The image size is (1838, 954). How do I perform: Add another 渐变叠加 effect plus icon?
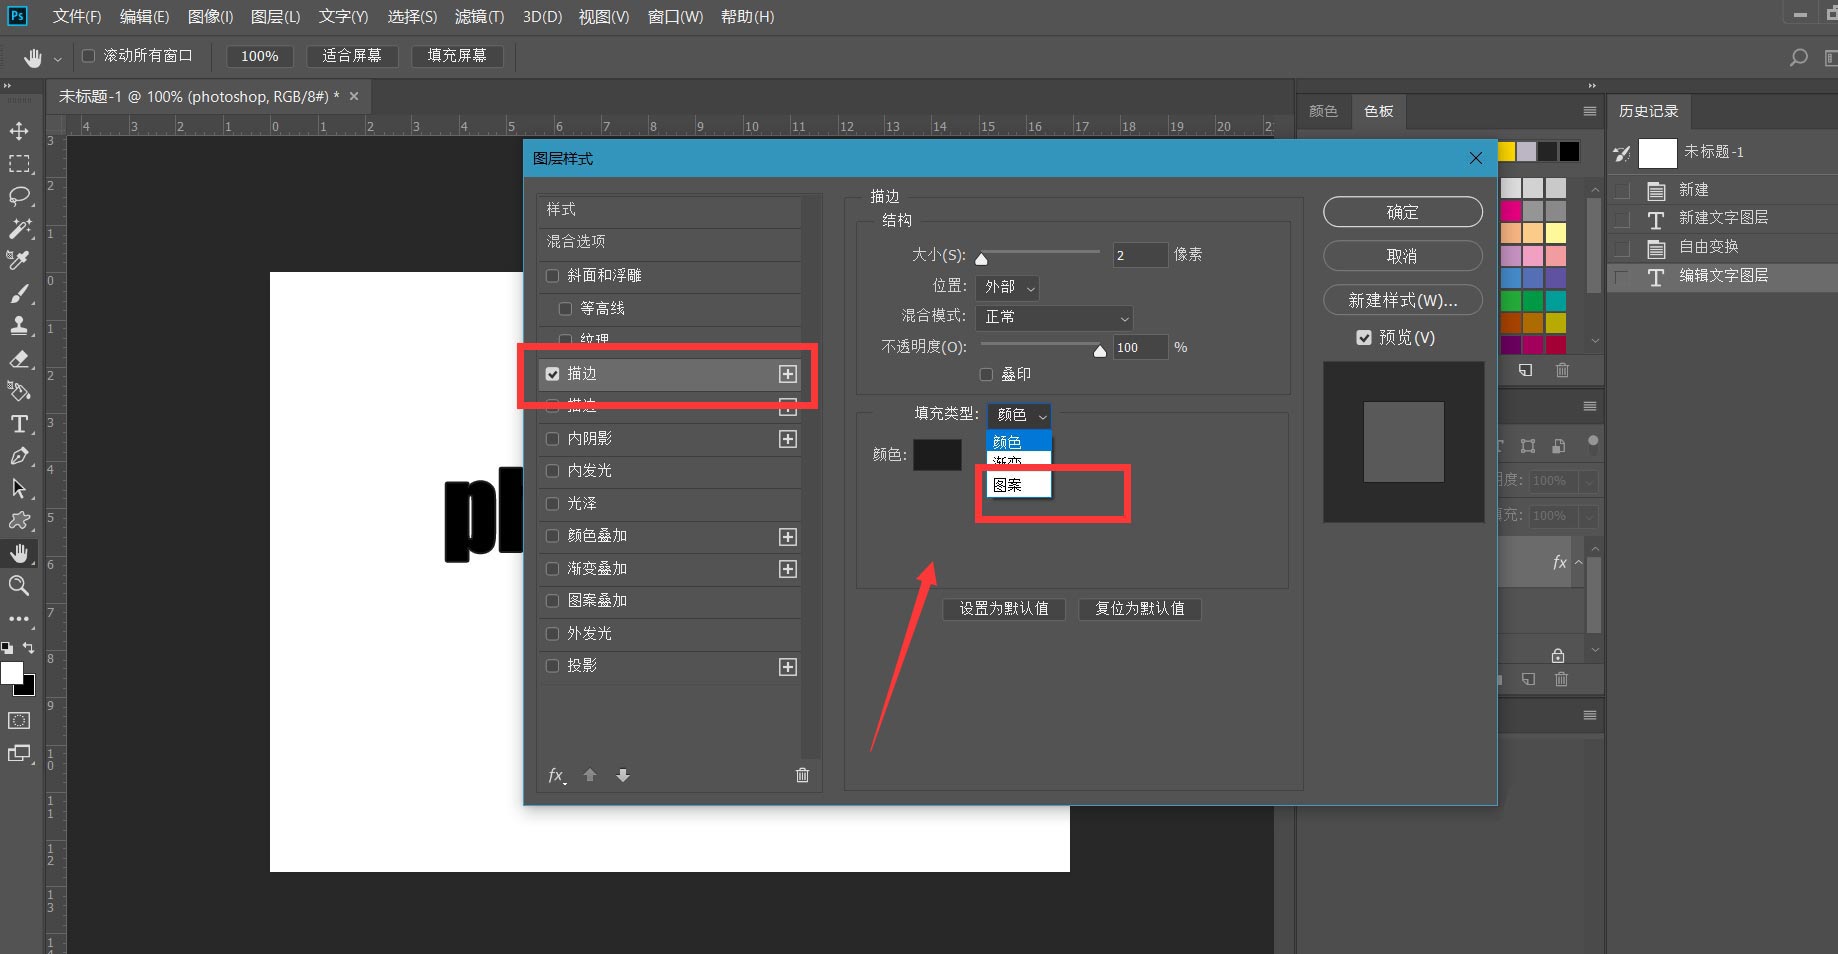[788, 569]
